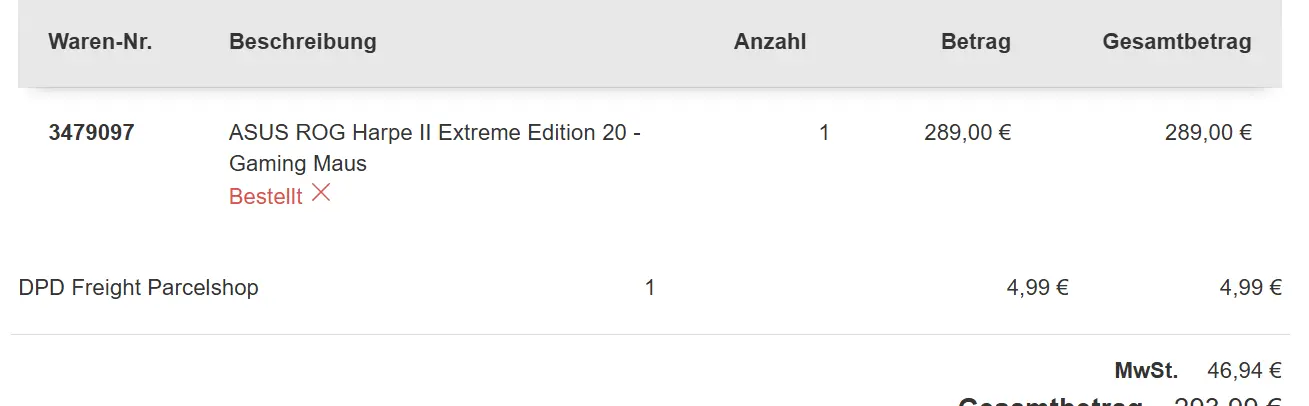Click the Bestellt status text
Image resolution: width=1309 pixels, height=406 pixels.
click(265, 197)
